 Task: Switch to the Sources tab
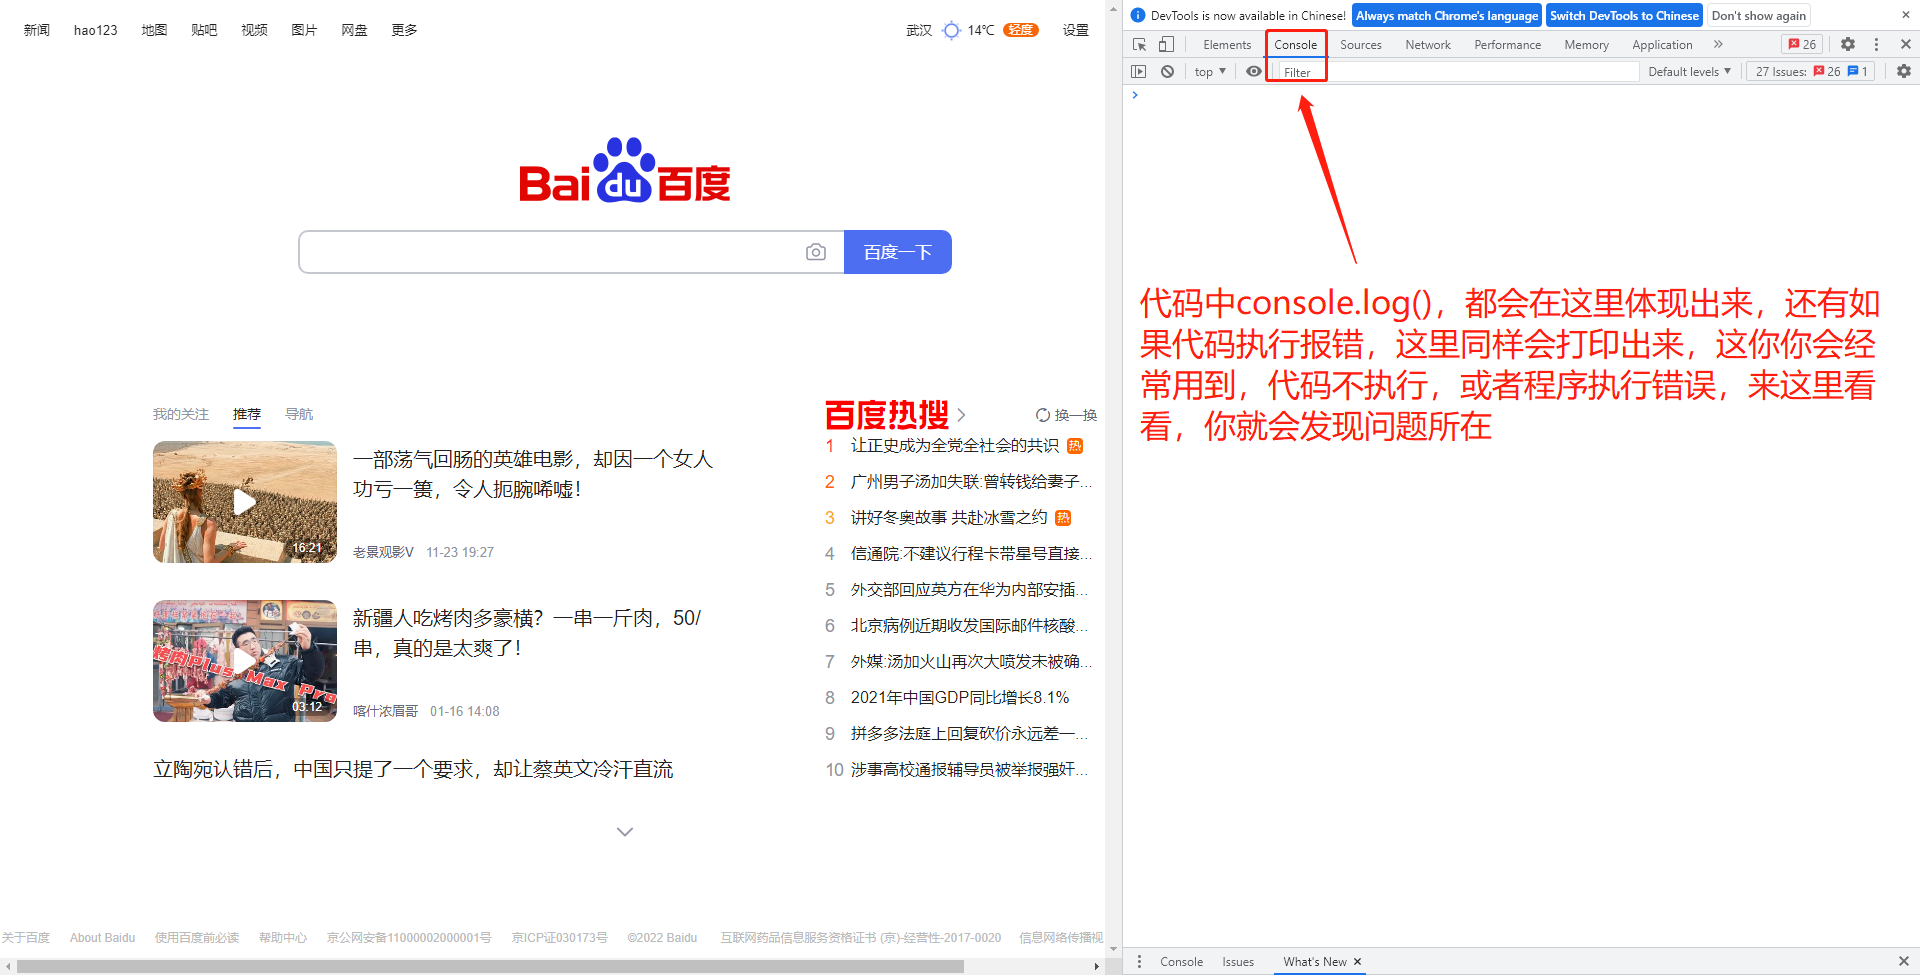1360,45
